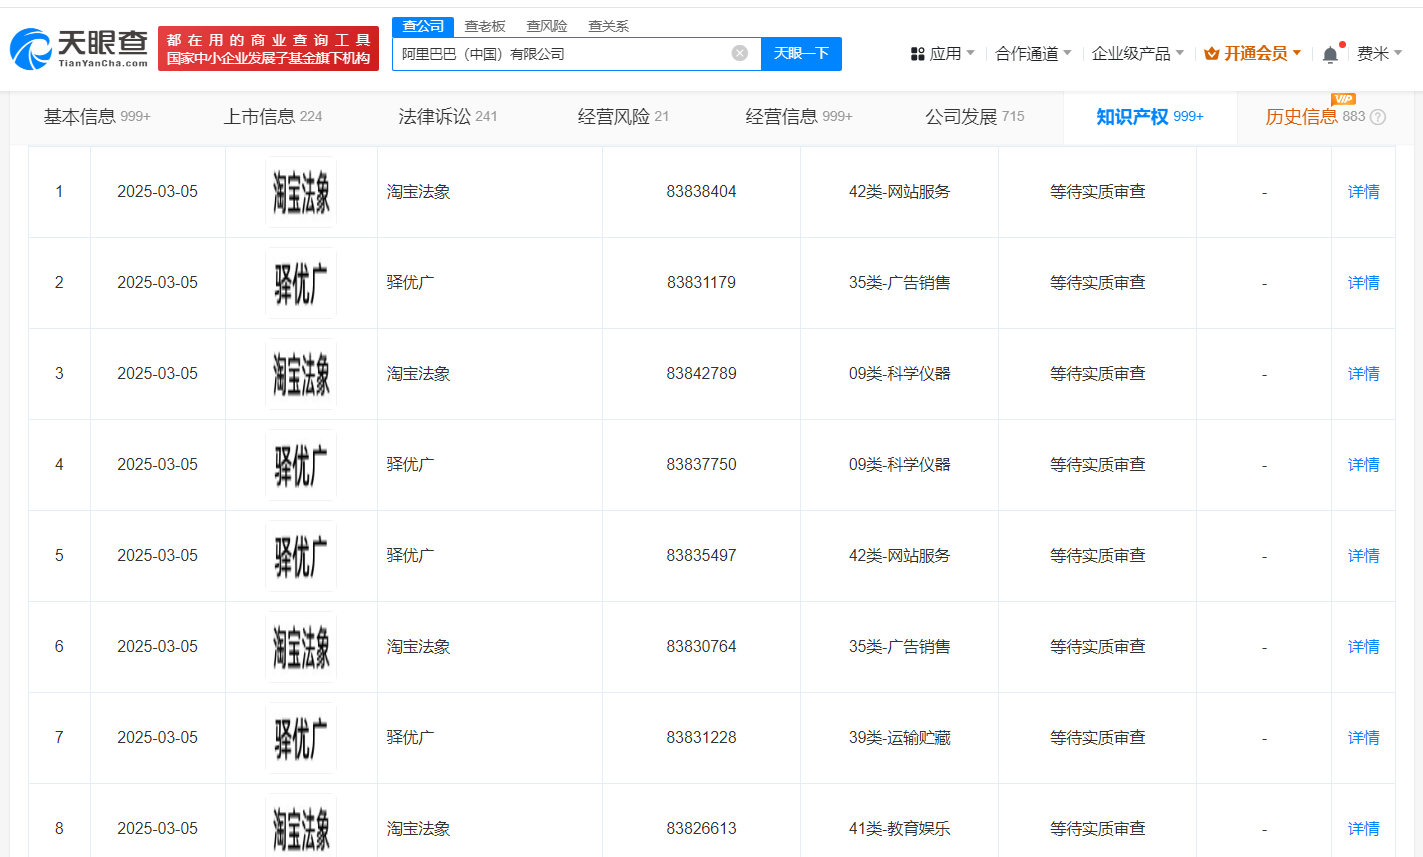Select the 查关系 search tab
Screen dimensions: 1423x857
click(608, 26)
